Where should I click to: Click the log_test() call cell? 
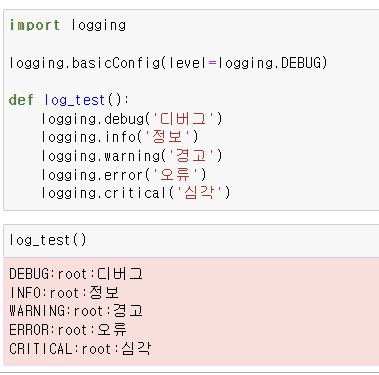pyautogui.click(x=191, y=240)
